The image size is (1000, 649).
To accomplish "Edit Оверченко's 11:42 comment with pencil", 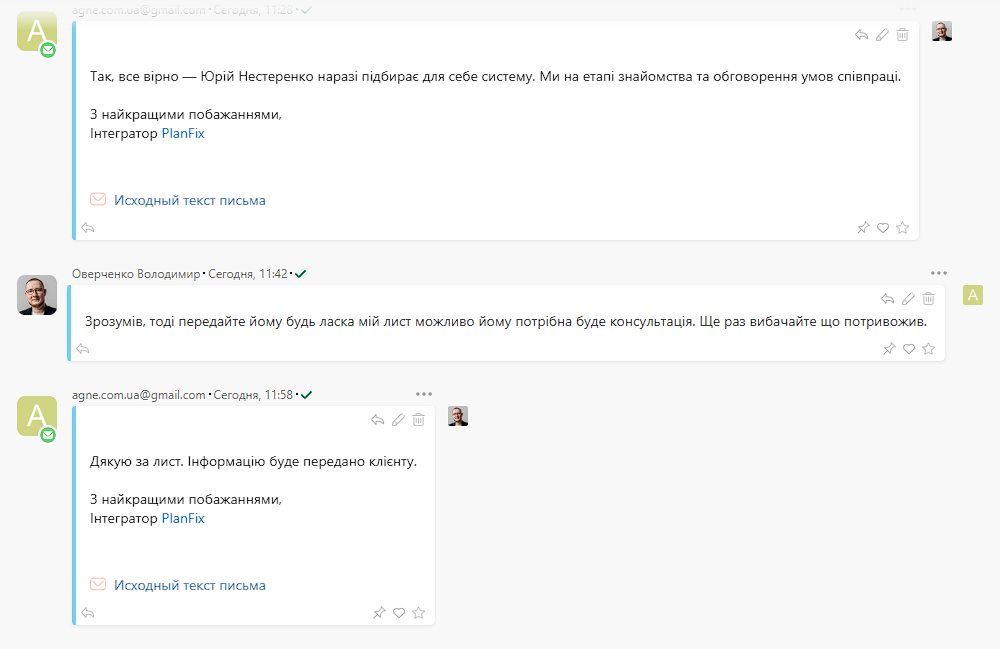I will [908, 298].
